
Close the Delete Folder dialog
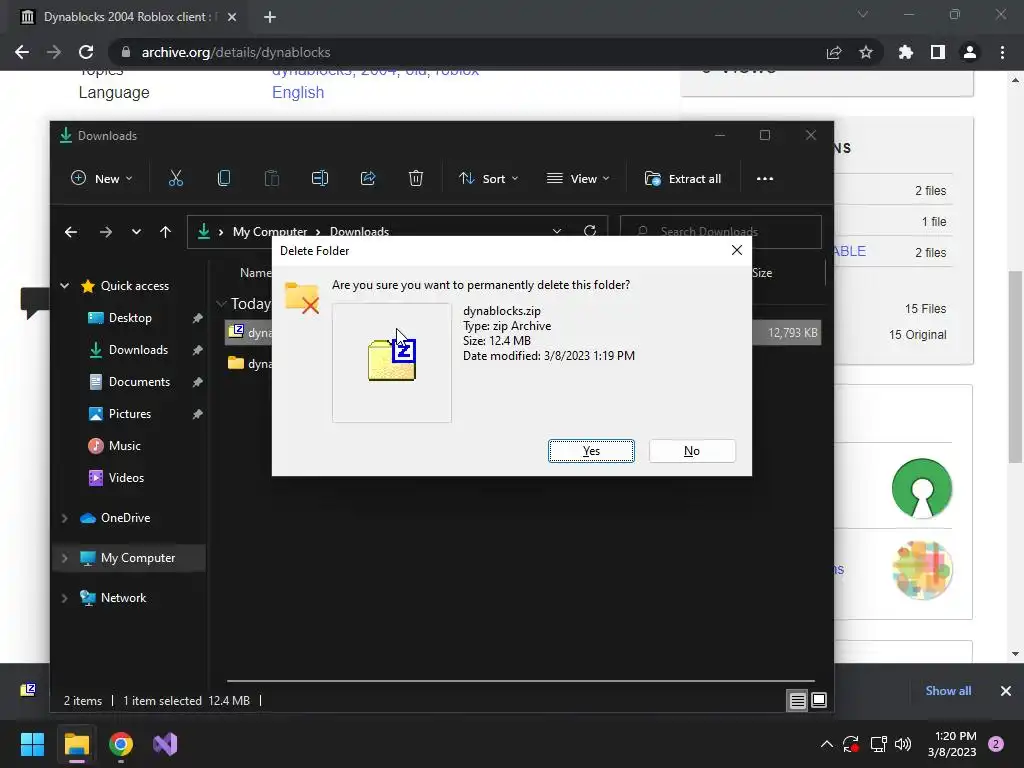(x=737, y=250)
